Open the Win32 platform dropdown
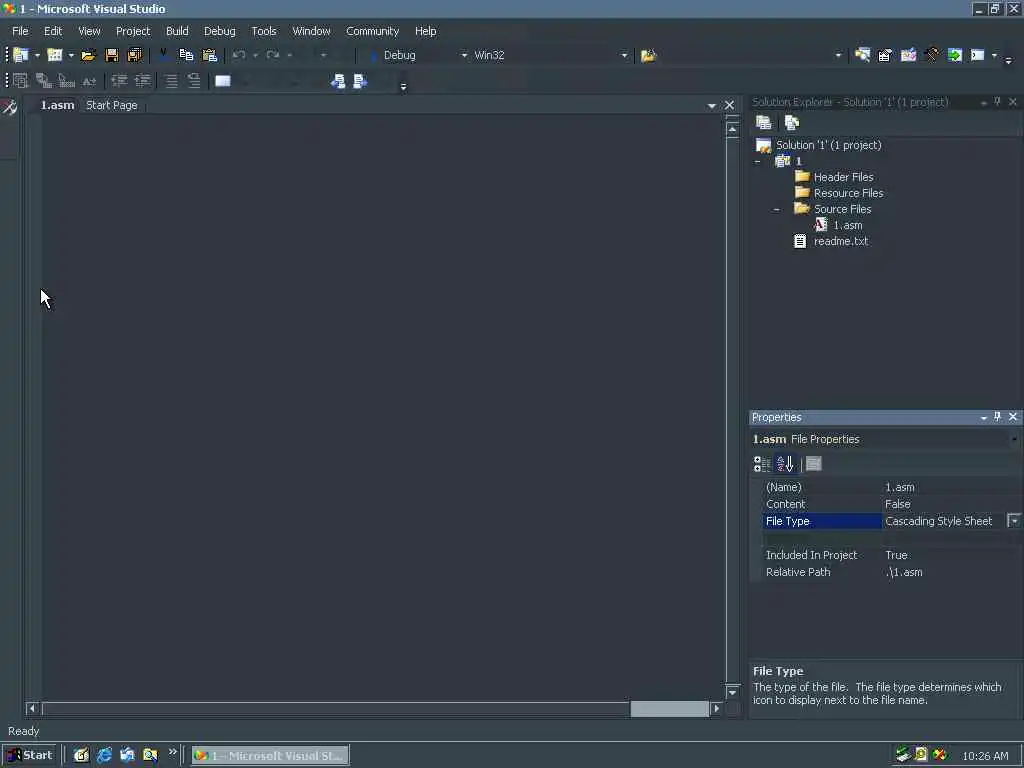The height and width of the screenshot is (768, 1024). (x=624, y=56)
